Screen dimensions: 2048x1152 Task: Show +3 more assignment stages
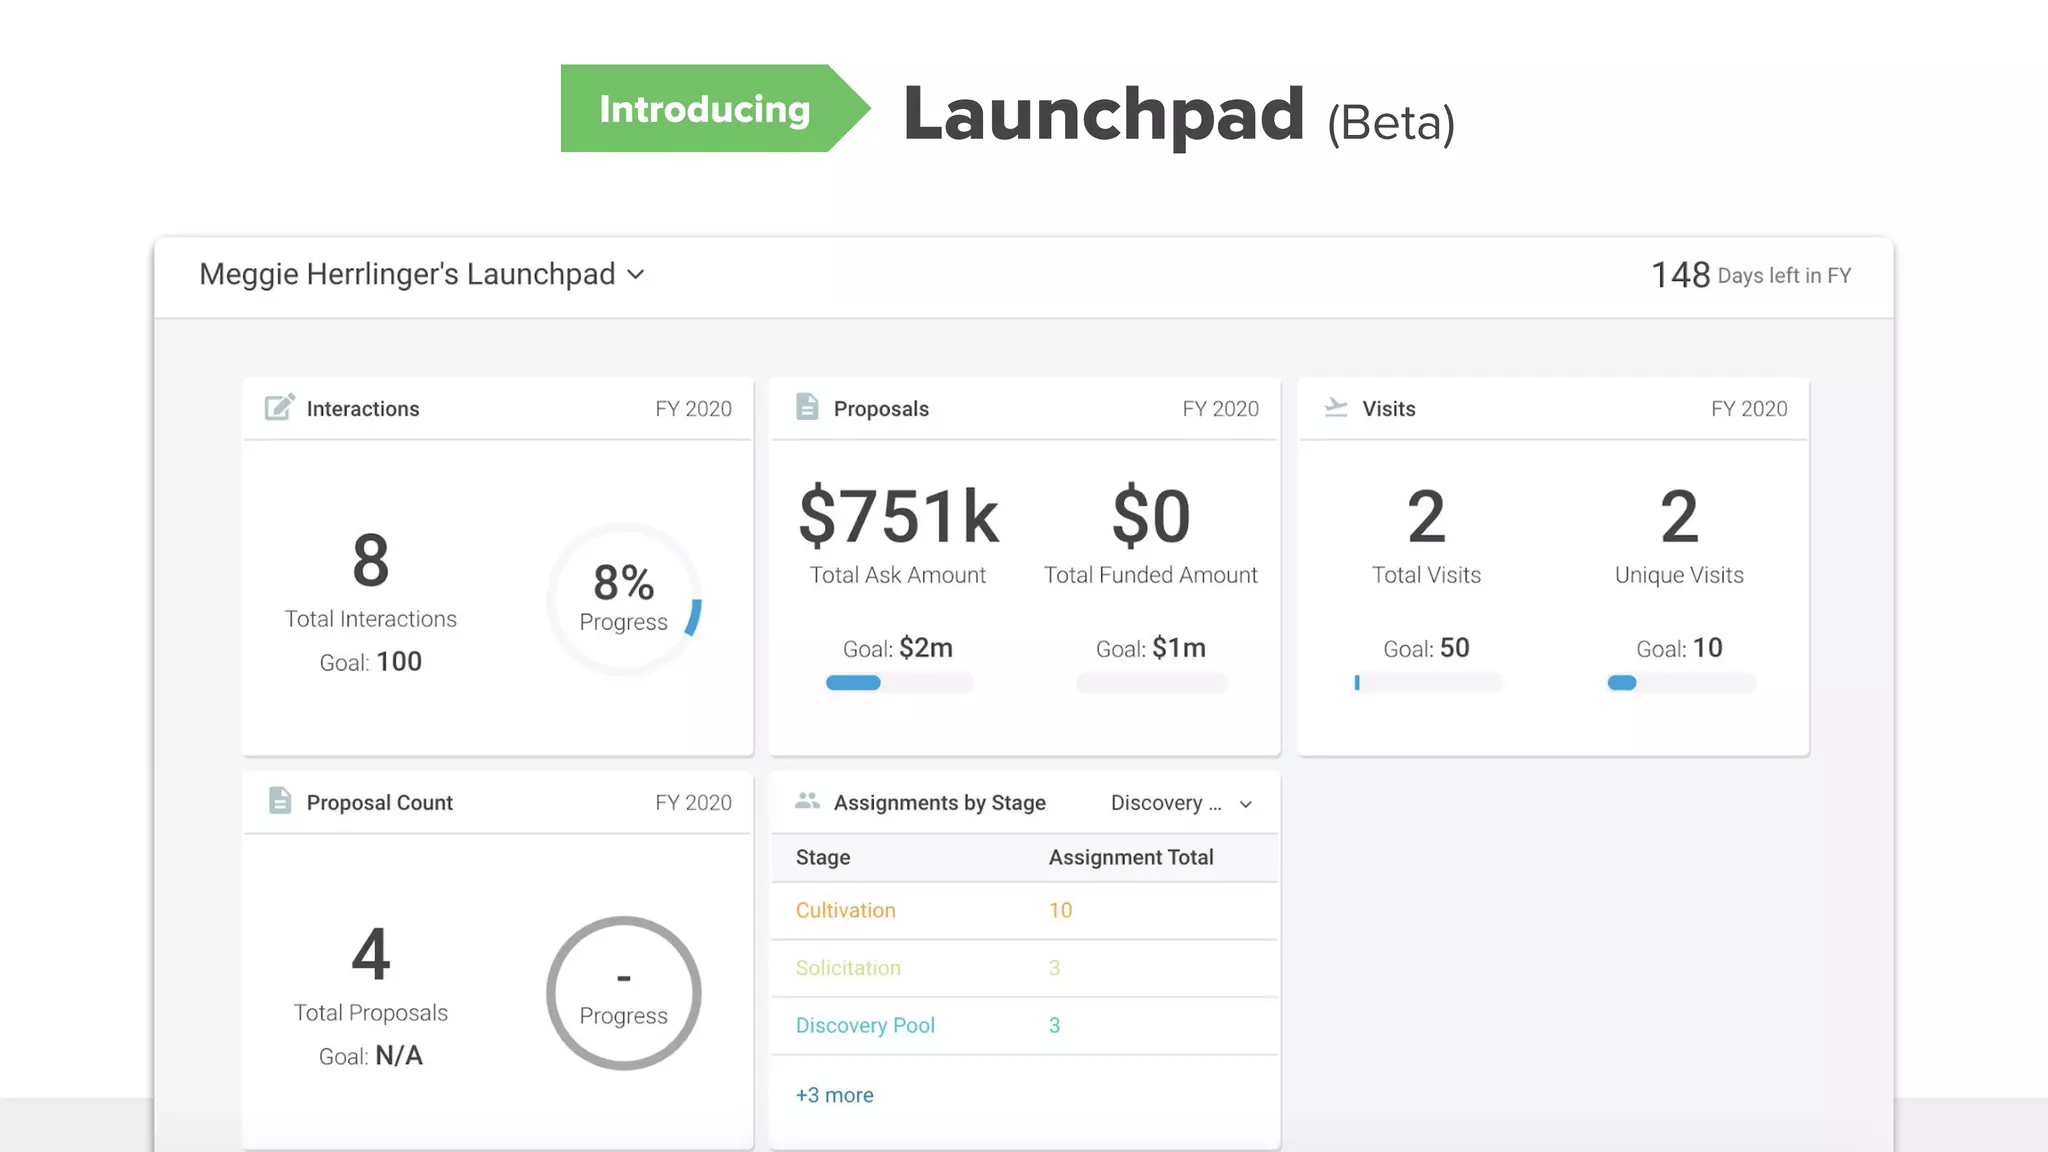tap(834, 1095)
